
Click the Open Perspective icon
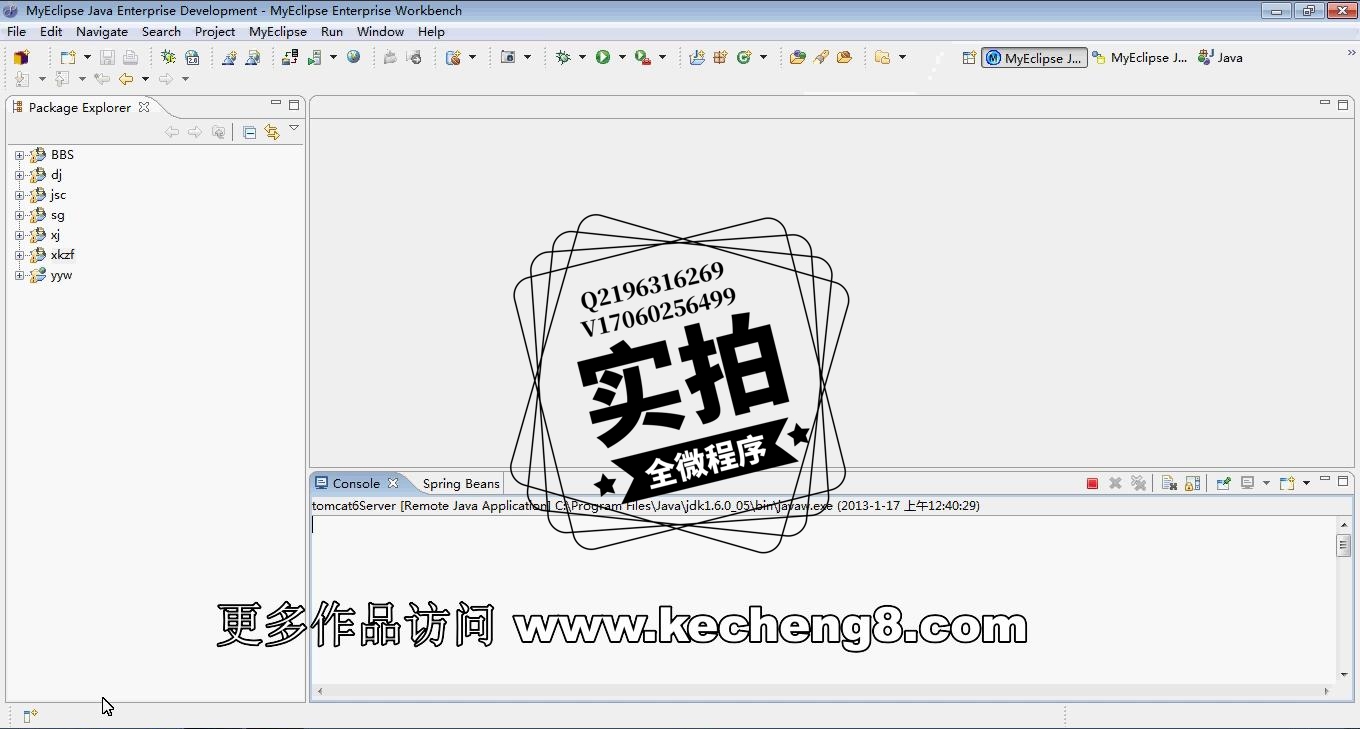969,58
